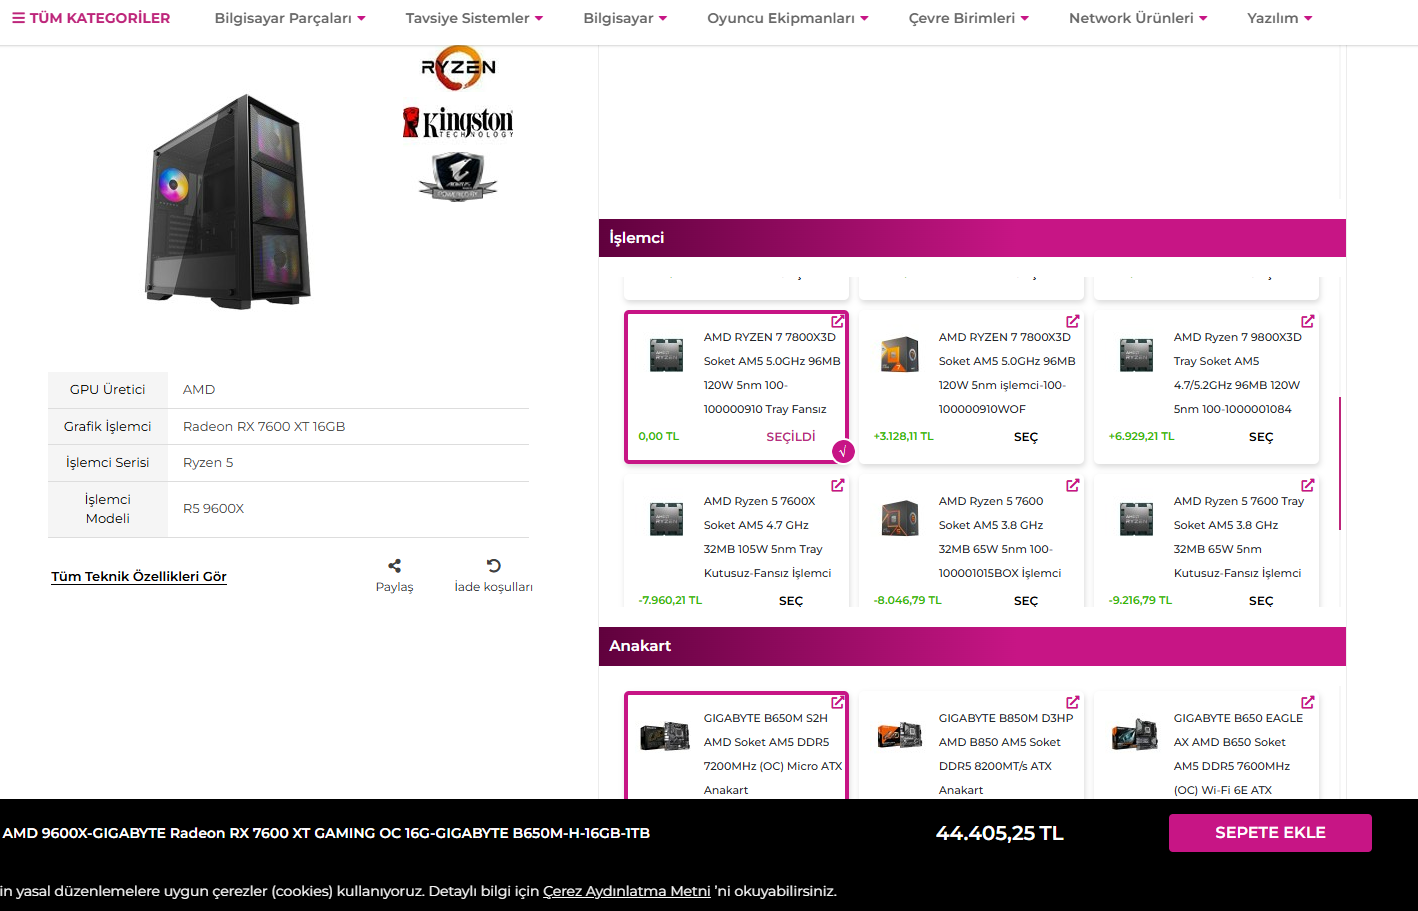Choose Ryzen 7 9800X3D via SEÇ
The image size is (1418, 911).
tap(1261, 437)
